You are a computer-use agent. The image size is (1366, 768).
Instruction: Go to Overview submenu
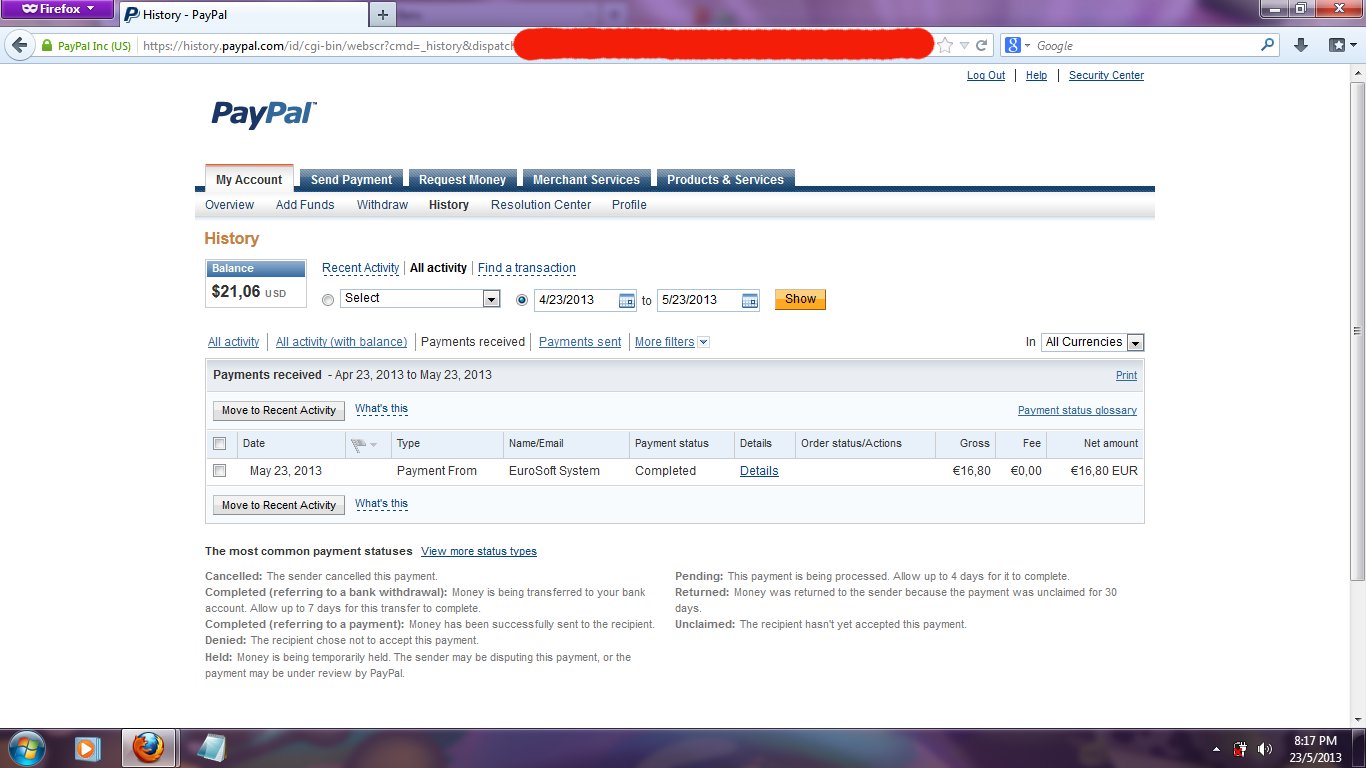pyautogui.click(x=229, y=205)
